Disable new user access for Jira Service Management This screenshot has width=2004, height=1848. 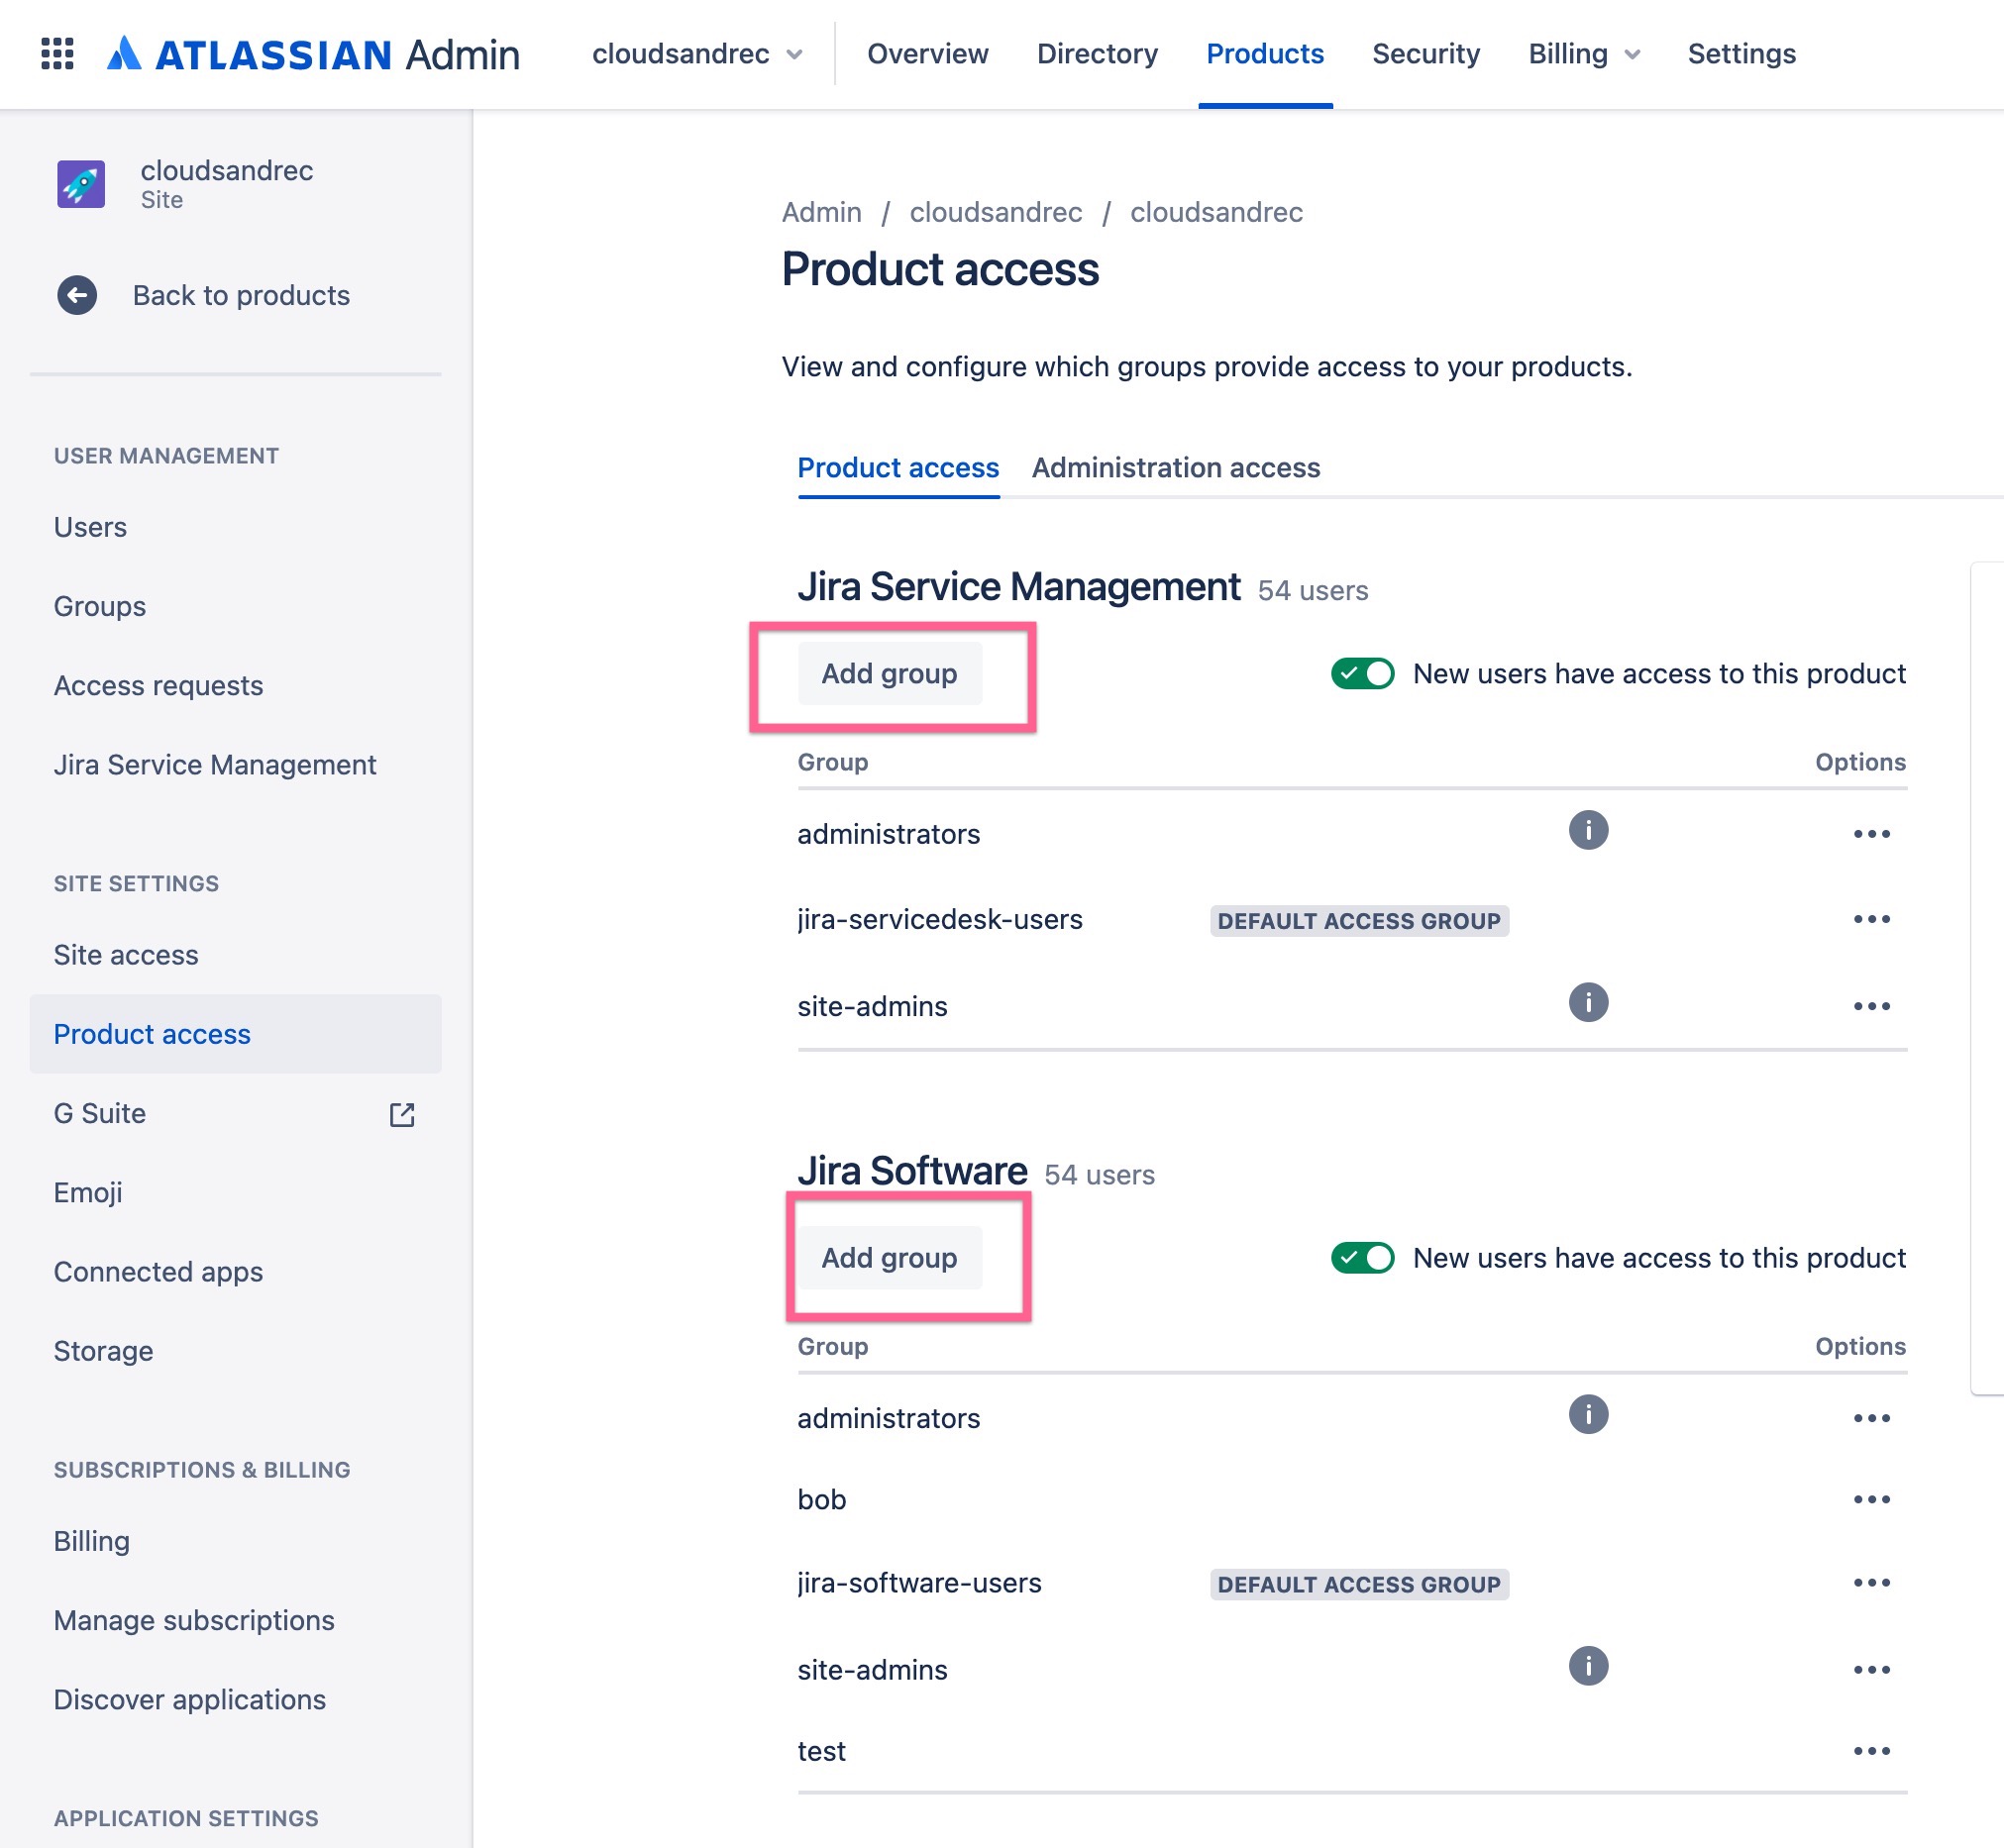[x=1363, y=674]
